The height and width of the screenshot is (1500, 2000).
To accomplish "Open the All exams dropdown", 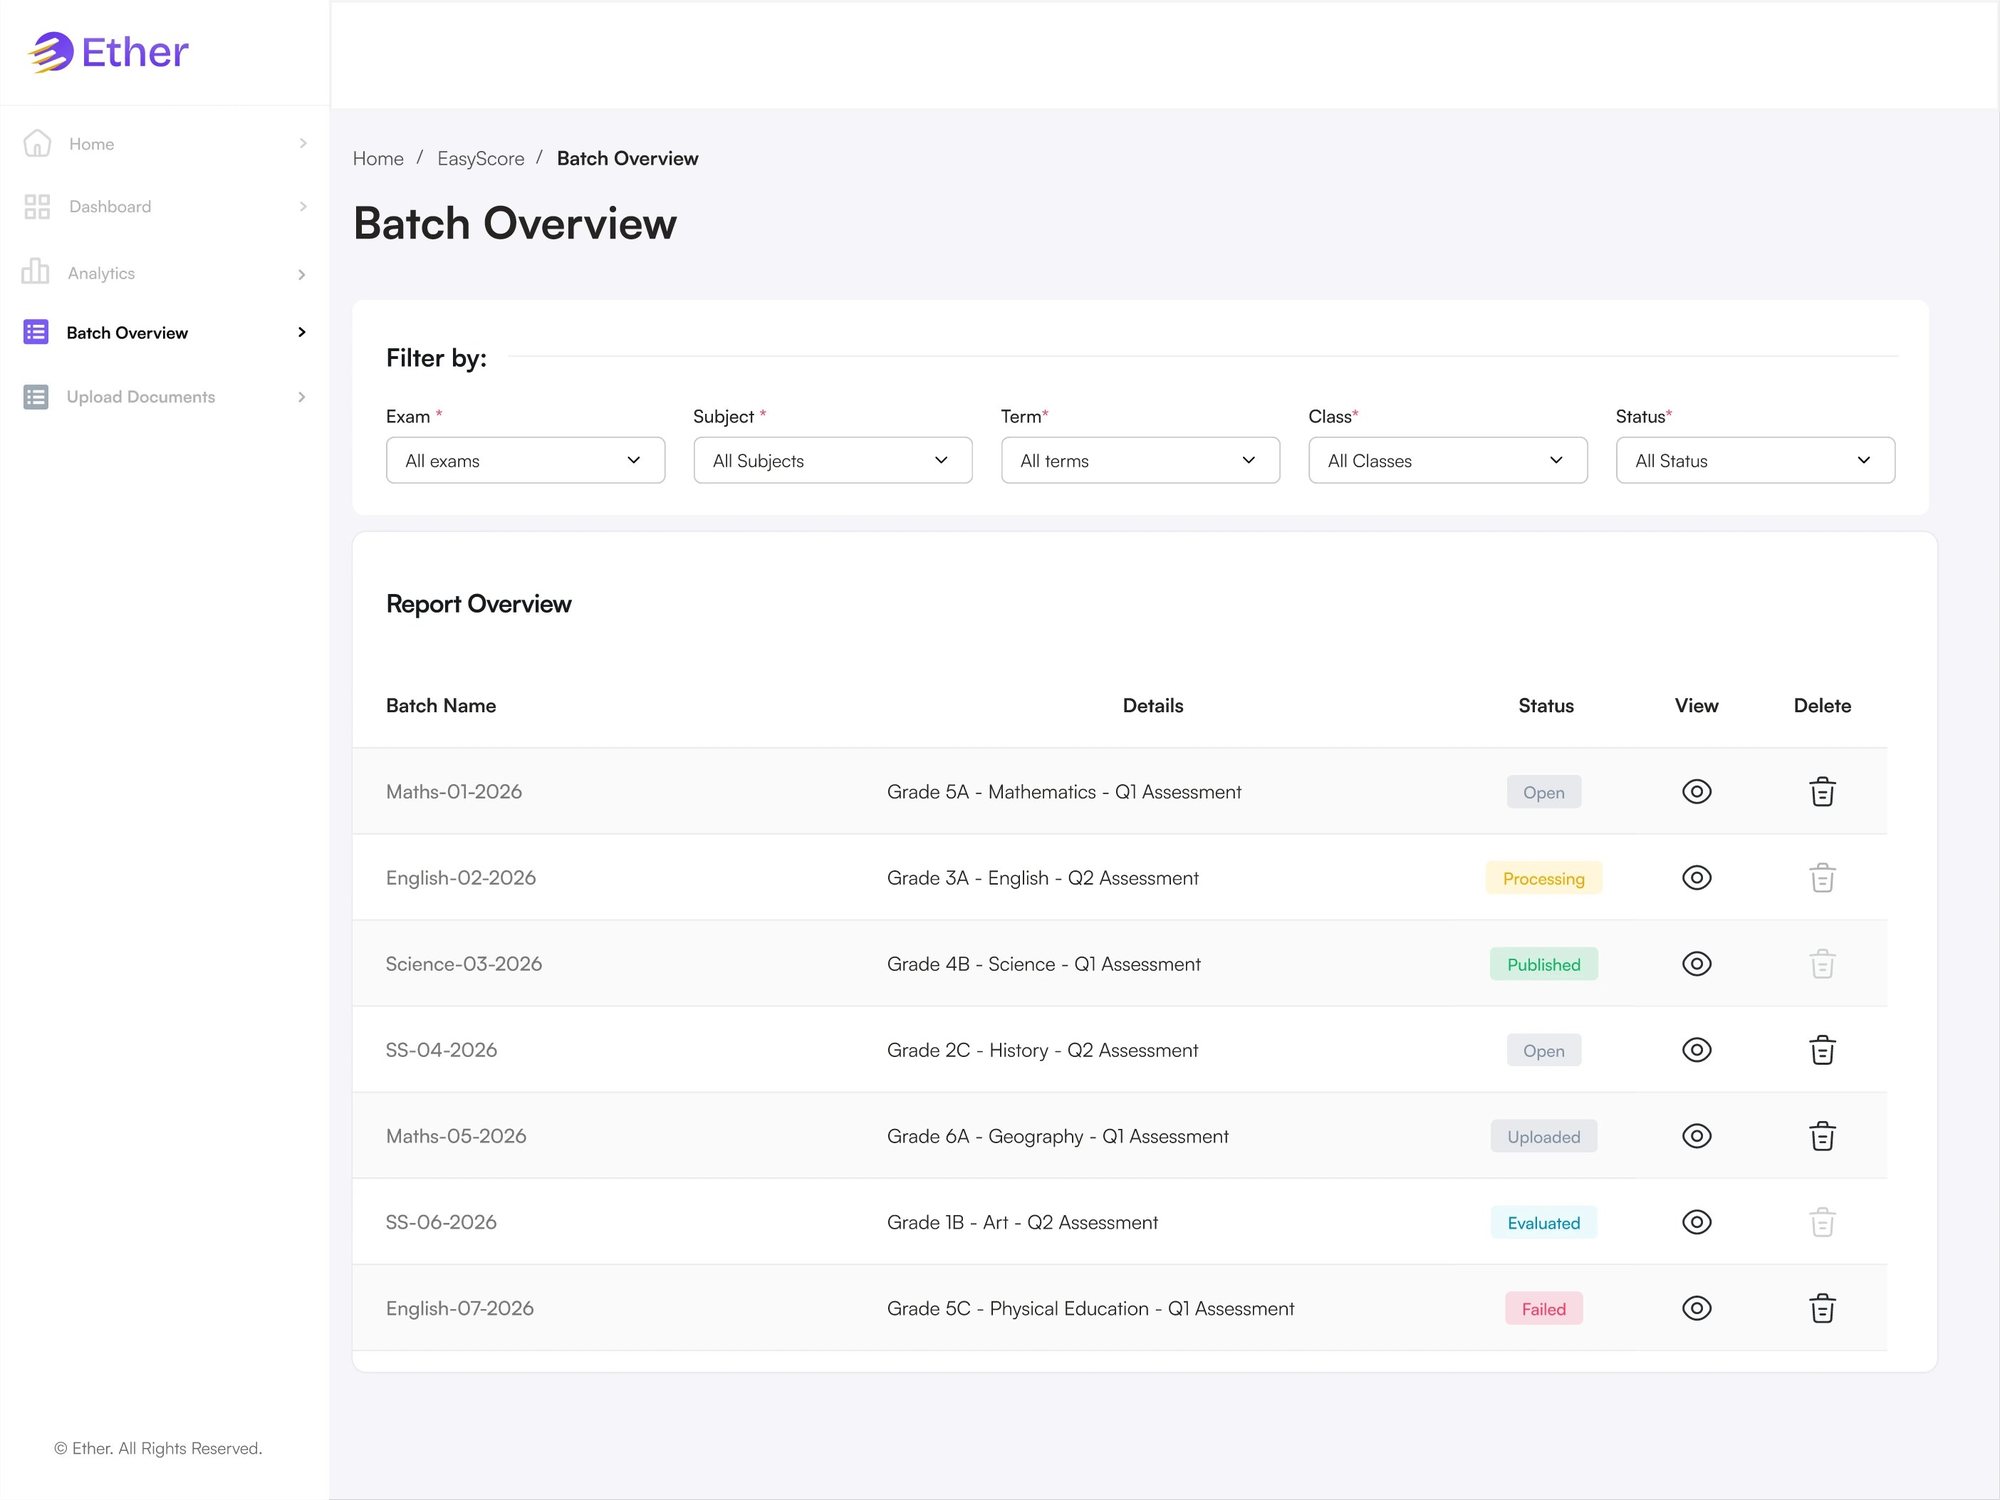I will coord(525,460).
